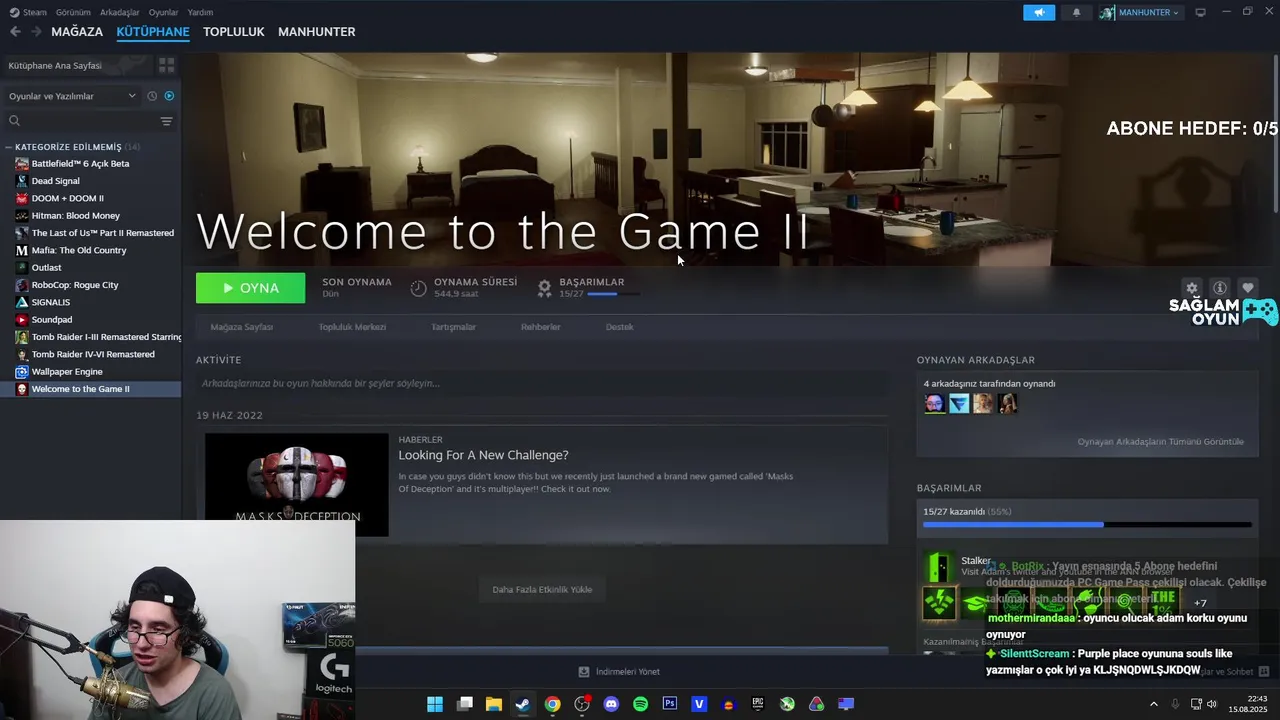
Task: Toggle sort by recent clock icon
Action: point(152,96)
